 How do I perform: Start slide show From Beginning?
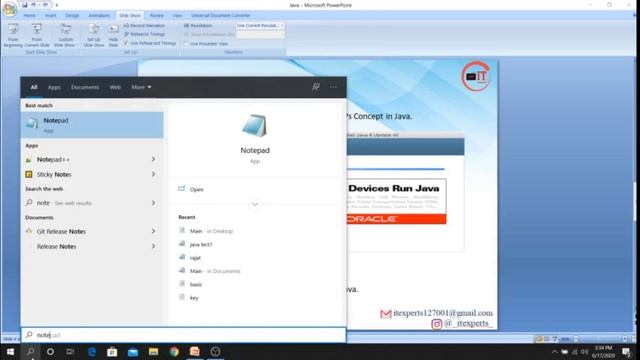(13, 35)
